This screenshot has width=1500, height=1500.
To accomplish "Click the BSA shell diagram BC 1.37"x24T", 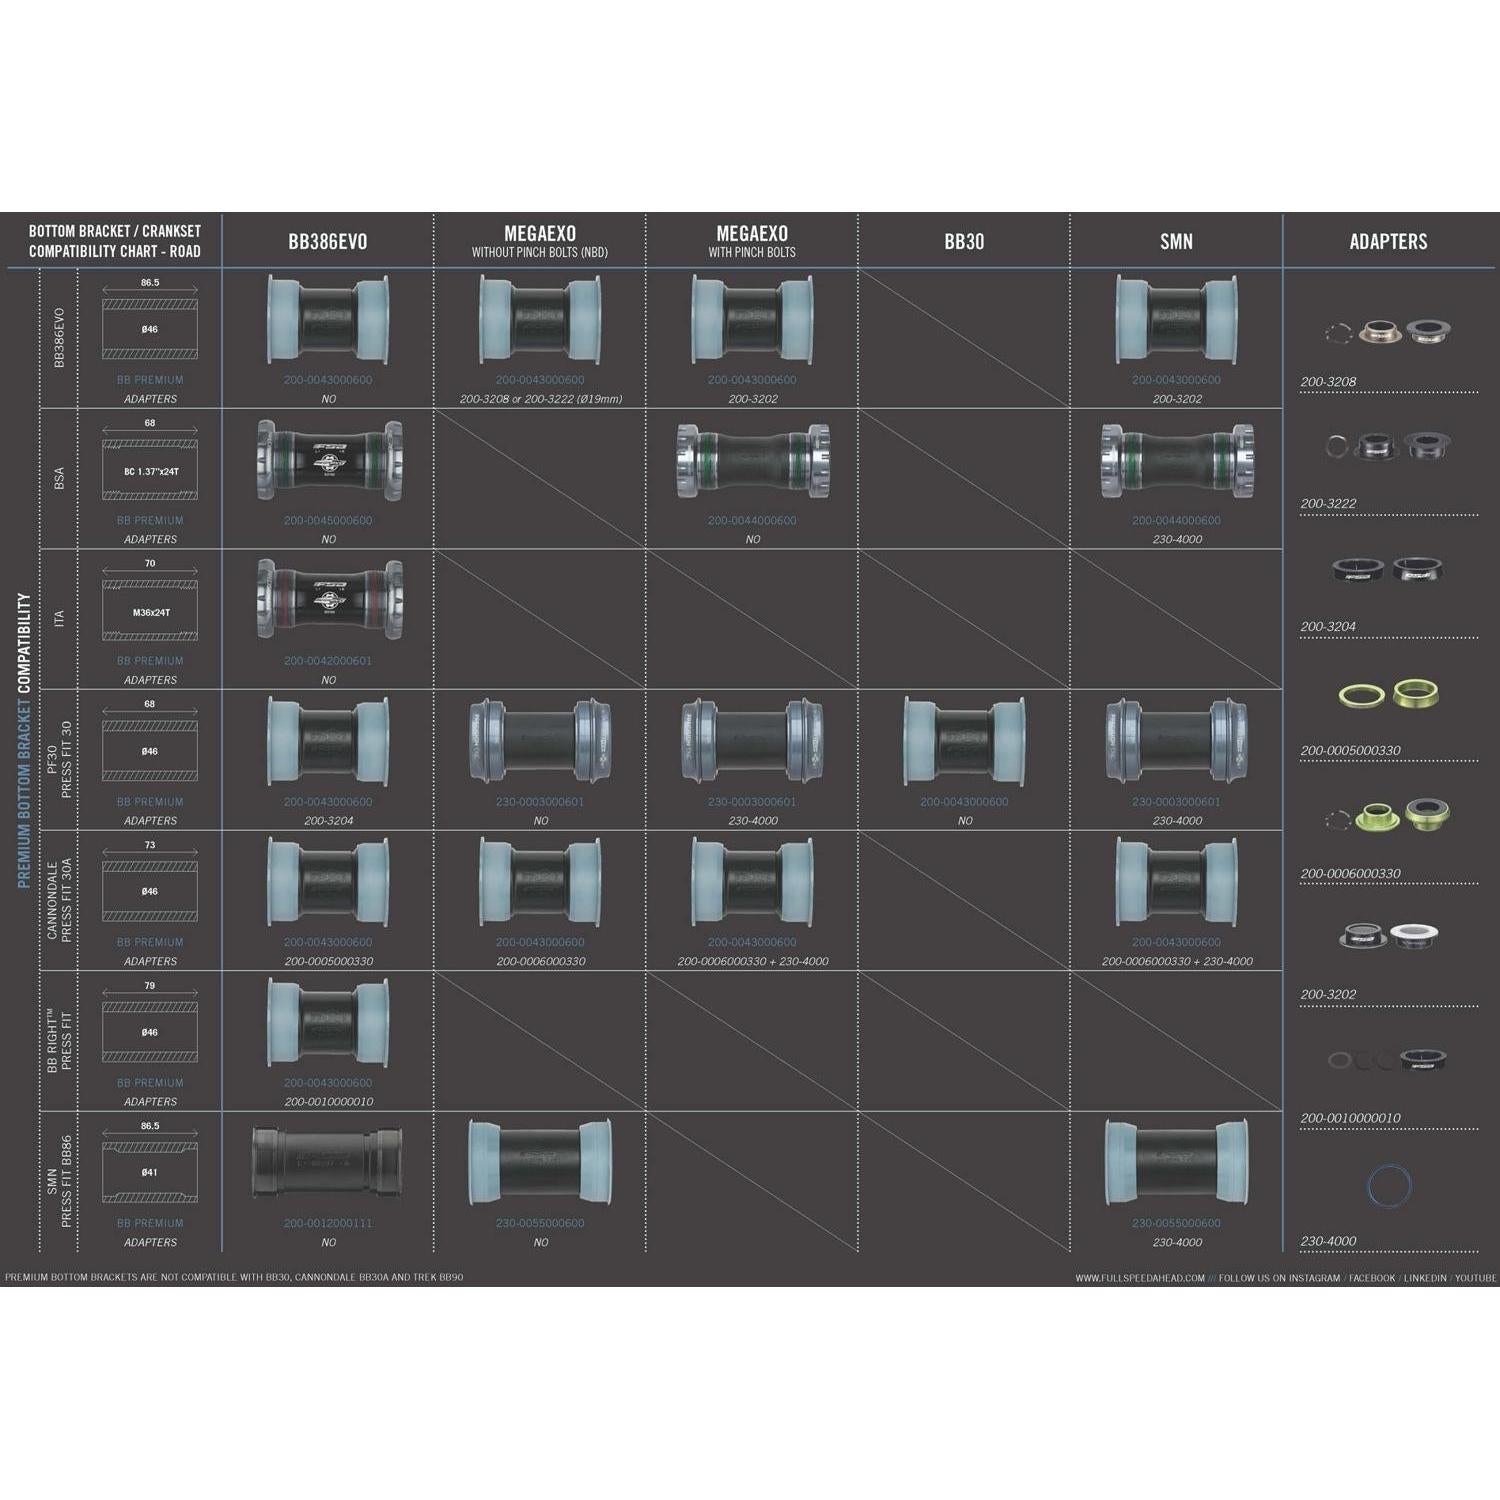I will tap(150, 461).
